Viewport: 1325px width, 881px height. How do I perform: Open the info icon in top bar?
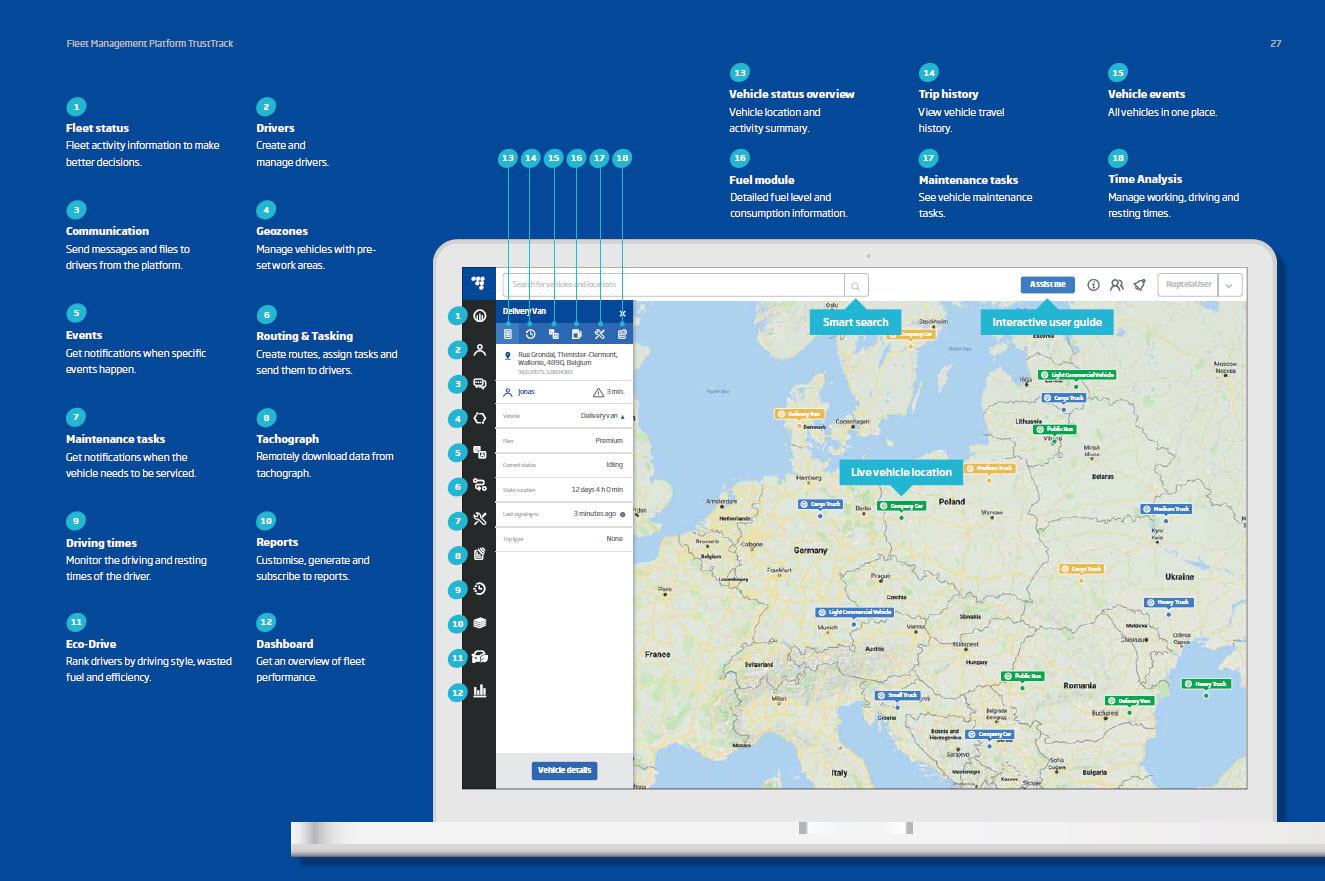(1093, 285)
